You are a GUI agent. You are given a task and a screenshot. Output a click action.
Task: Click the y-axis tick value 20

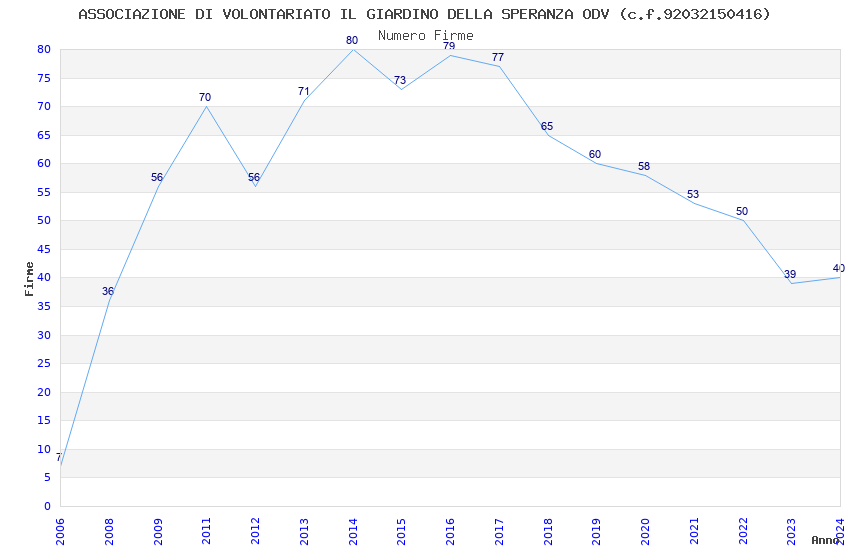[44, 392]
